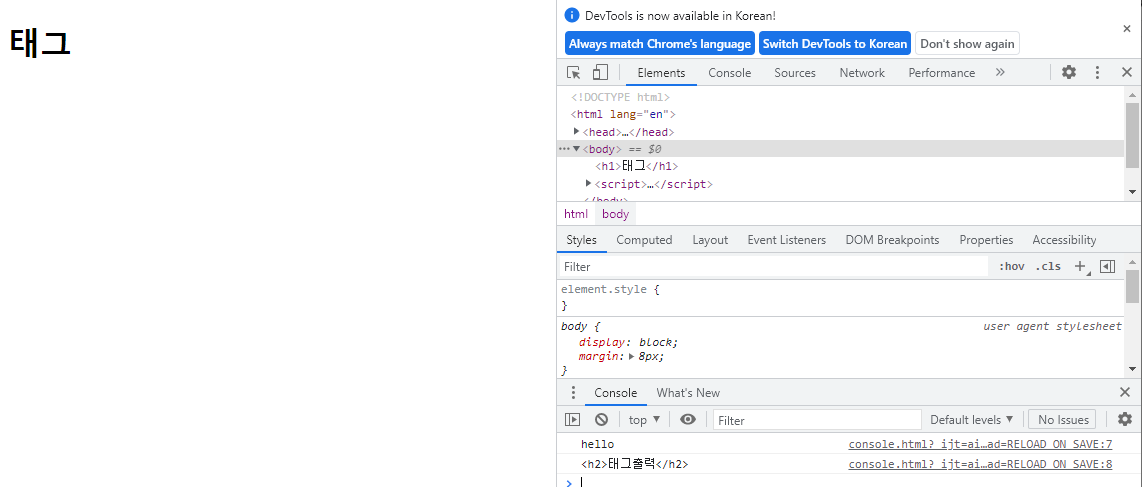Select the Styles pane tab
The width and height of the screenshot is (1142, 487).
point(581,240)
